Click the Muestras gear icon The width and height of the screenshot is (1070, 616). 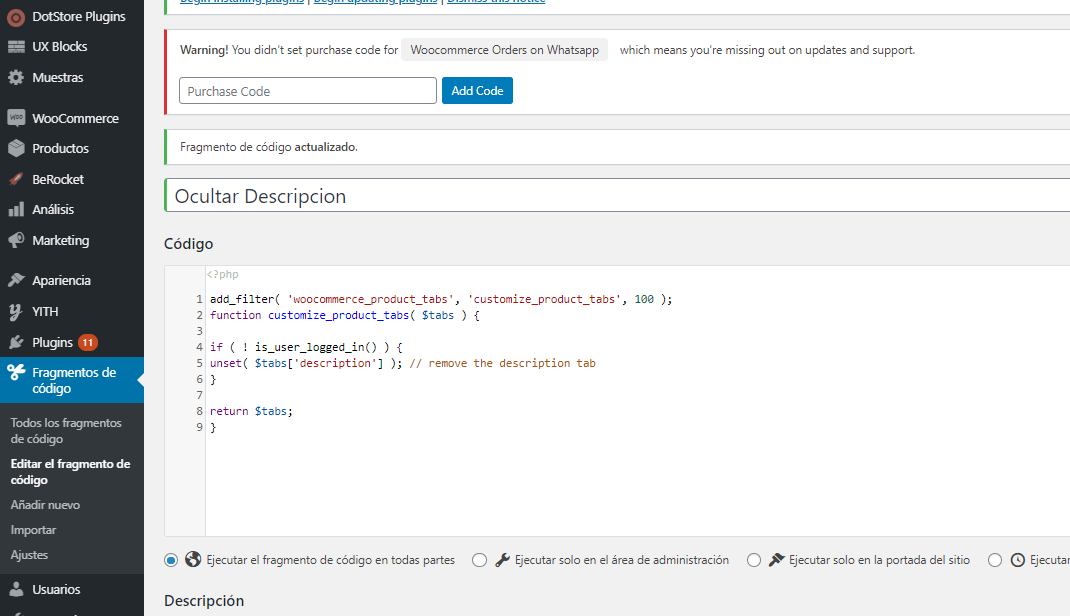coord(16,78)
